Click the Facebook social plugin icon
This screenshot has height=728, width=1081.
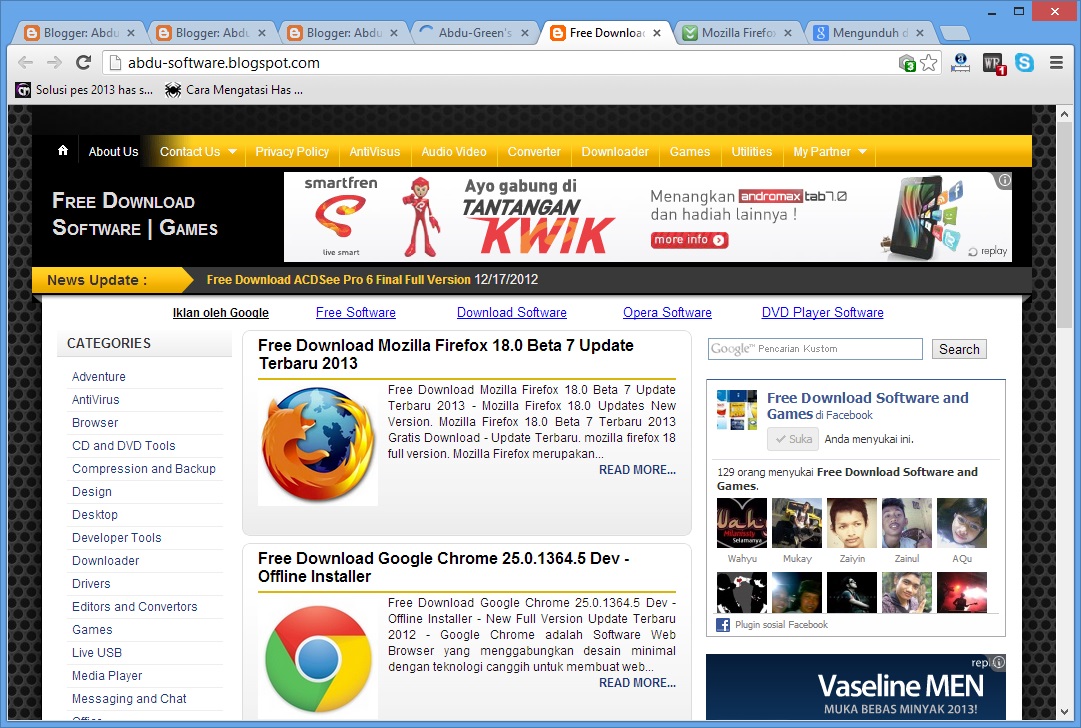pyautogui.click(x=723, y=625)
